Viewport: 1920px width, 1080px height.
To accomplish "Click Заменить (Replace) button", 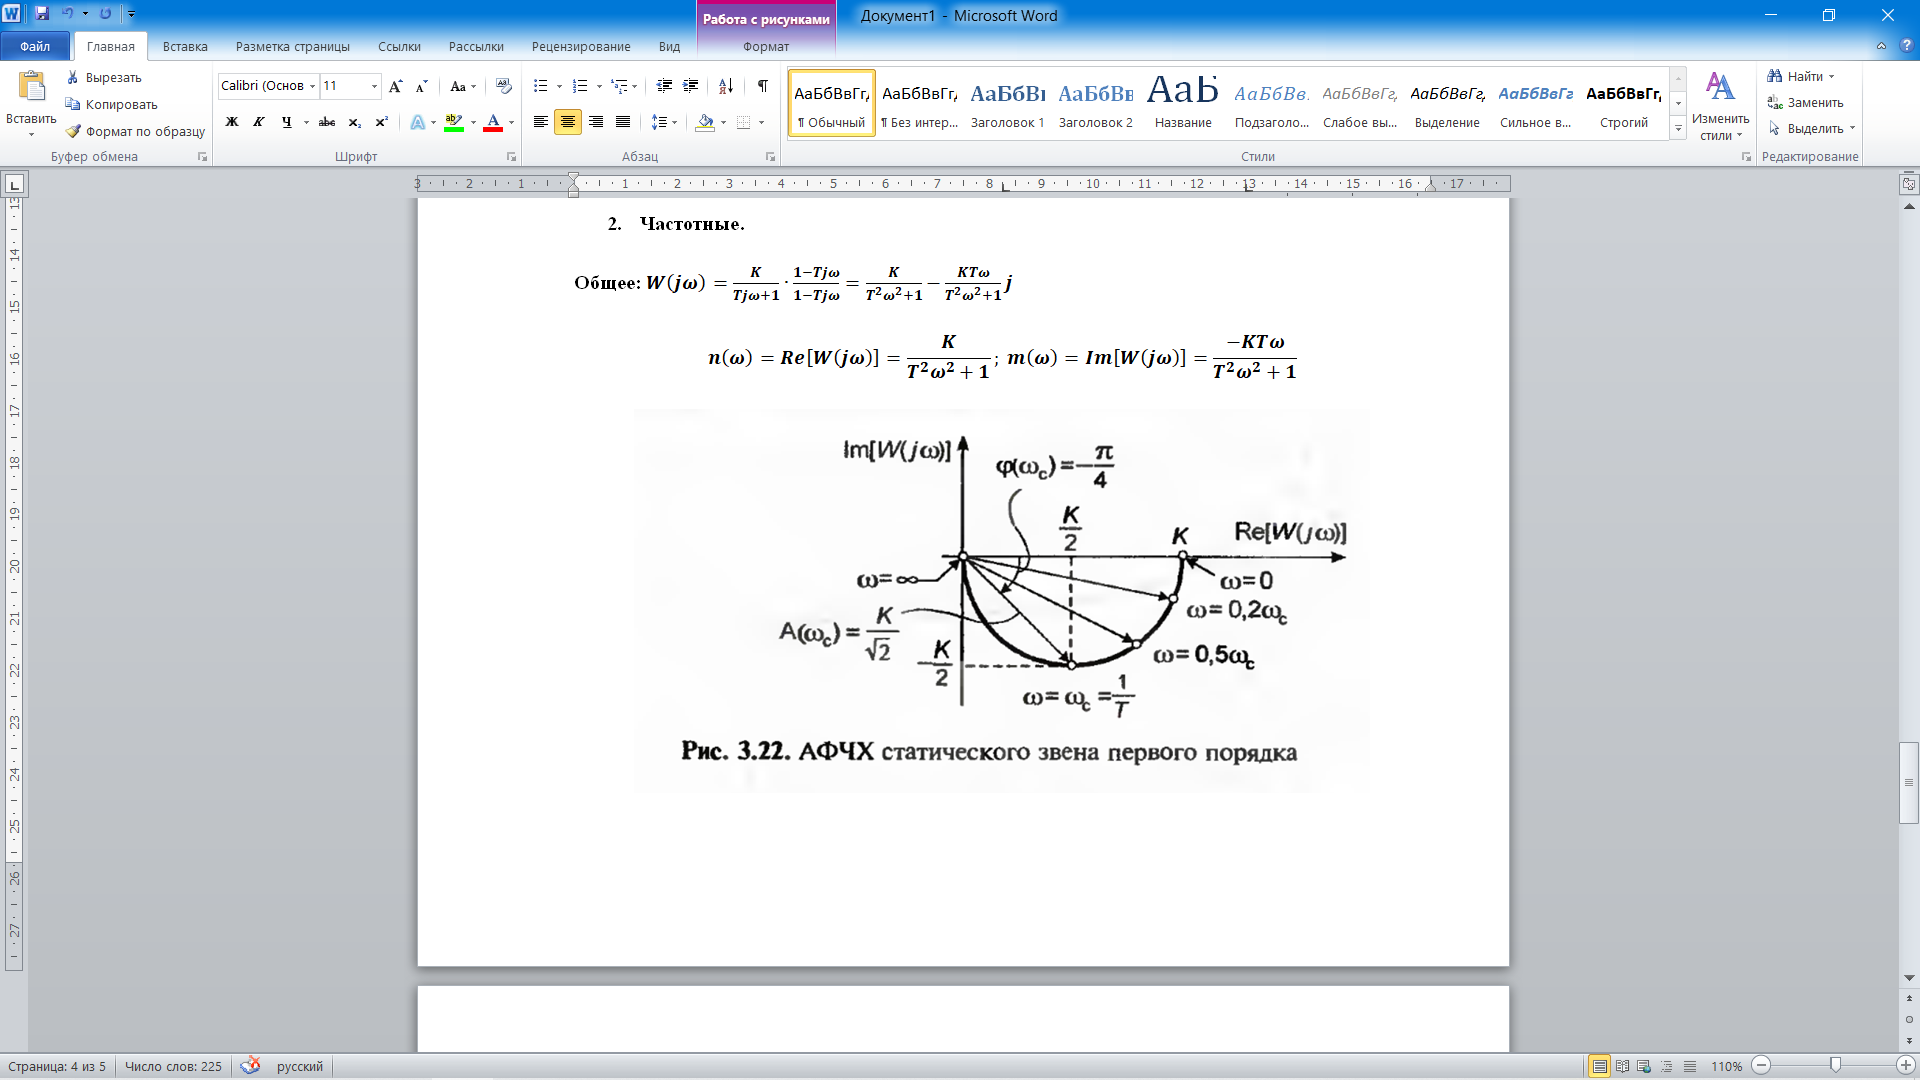I will [x=1806, y=102].
